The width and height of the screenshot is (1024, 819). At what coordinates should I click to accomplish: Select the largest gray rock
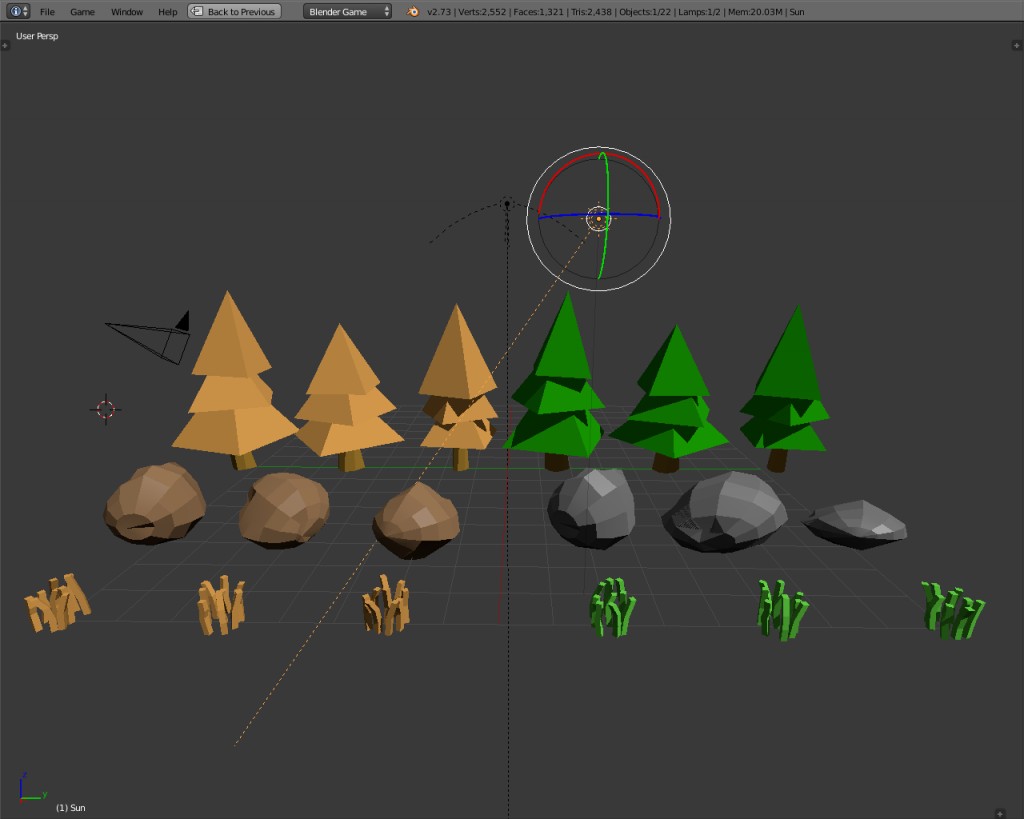coord(725,510)
